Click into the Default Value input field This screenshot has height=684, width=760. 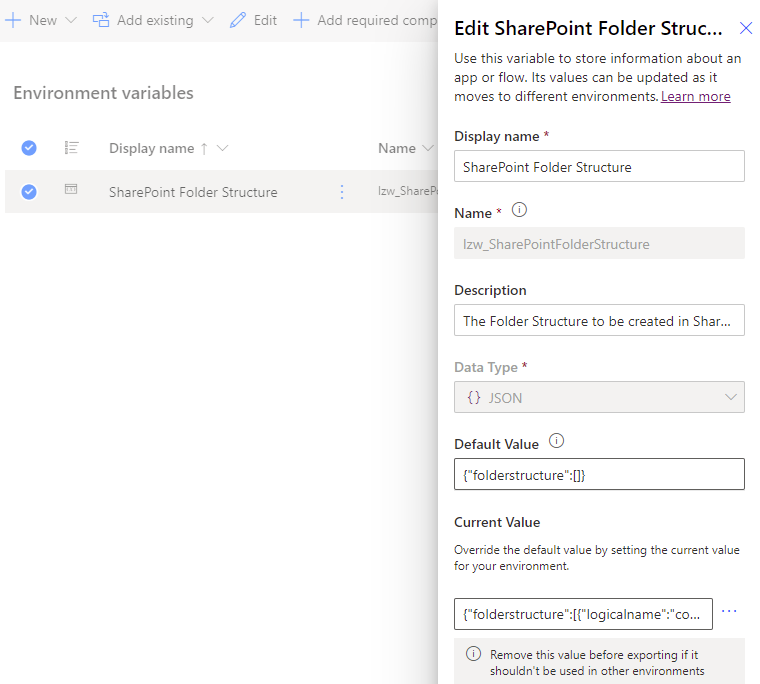pos(599,474)
